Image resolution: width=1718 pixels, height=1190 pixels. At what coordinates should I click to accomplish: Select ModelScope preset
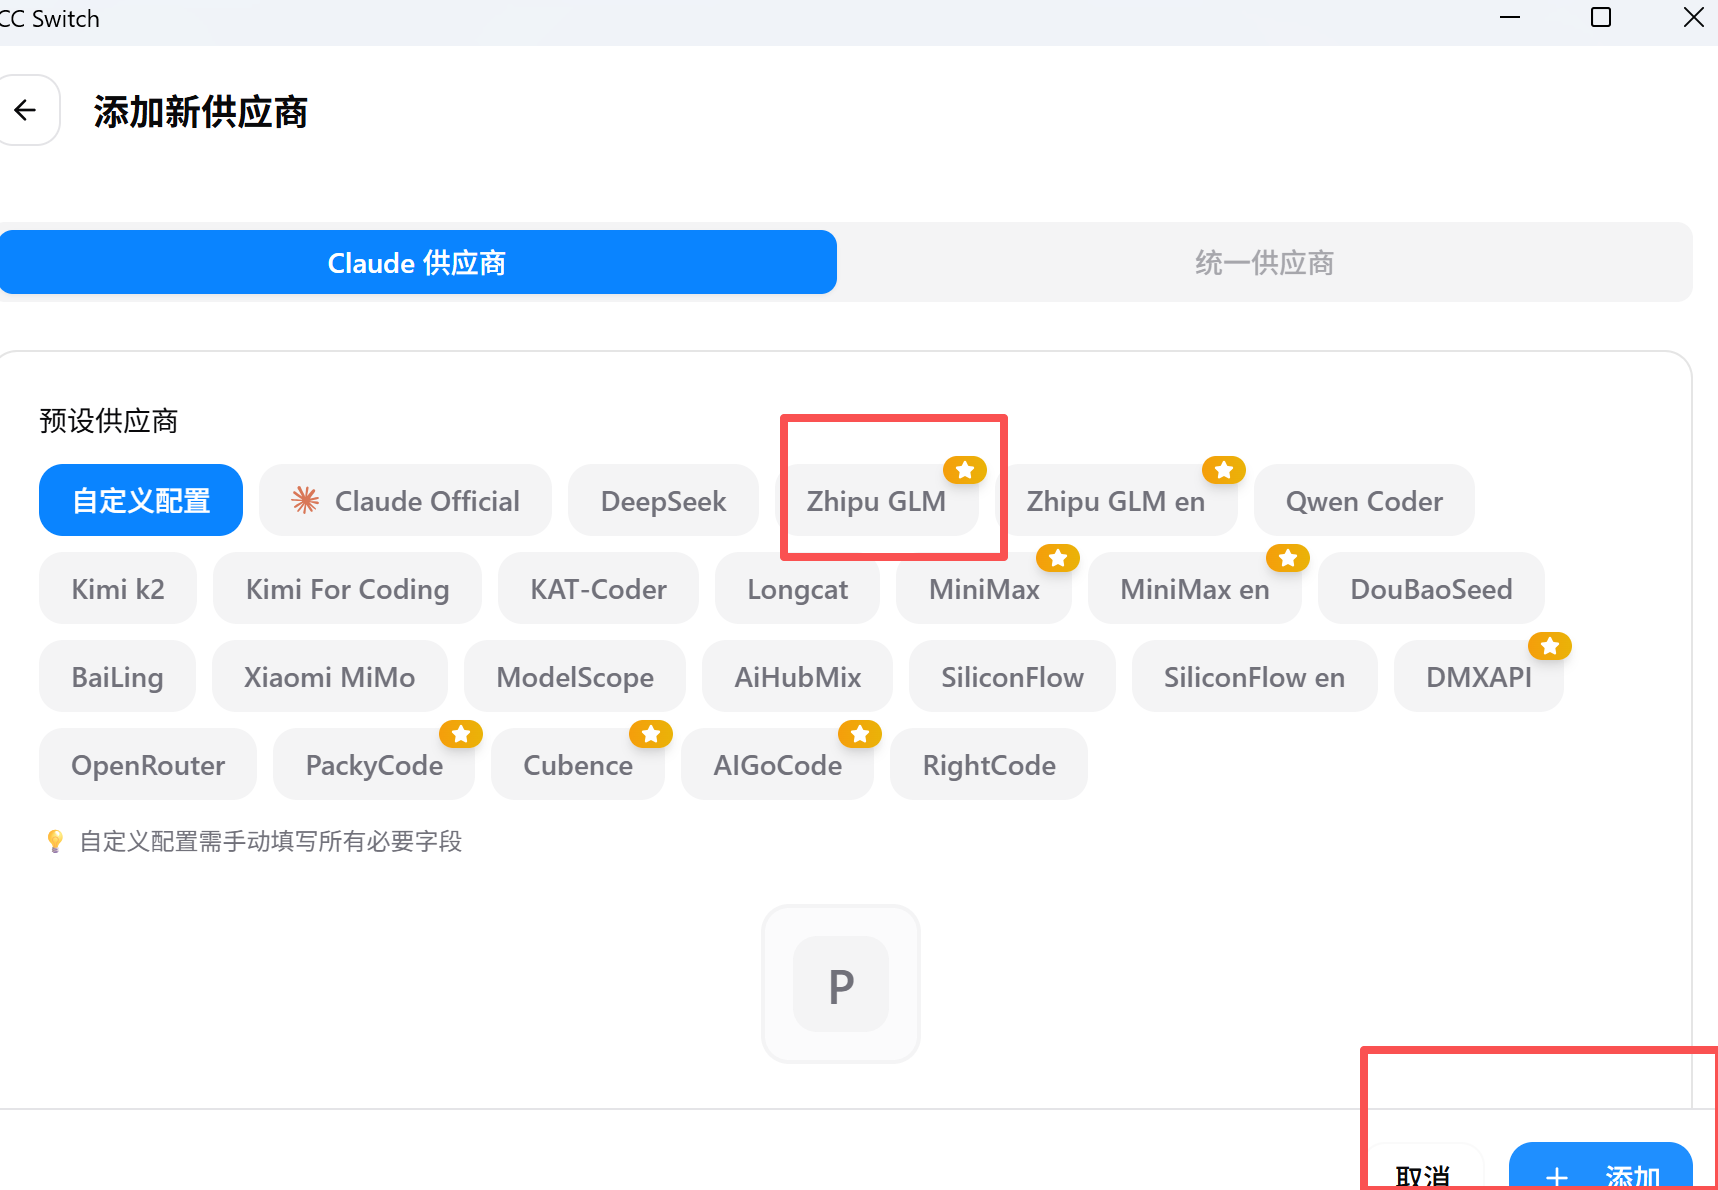pos(575,676)
